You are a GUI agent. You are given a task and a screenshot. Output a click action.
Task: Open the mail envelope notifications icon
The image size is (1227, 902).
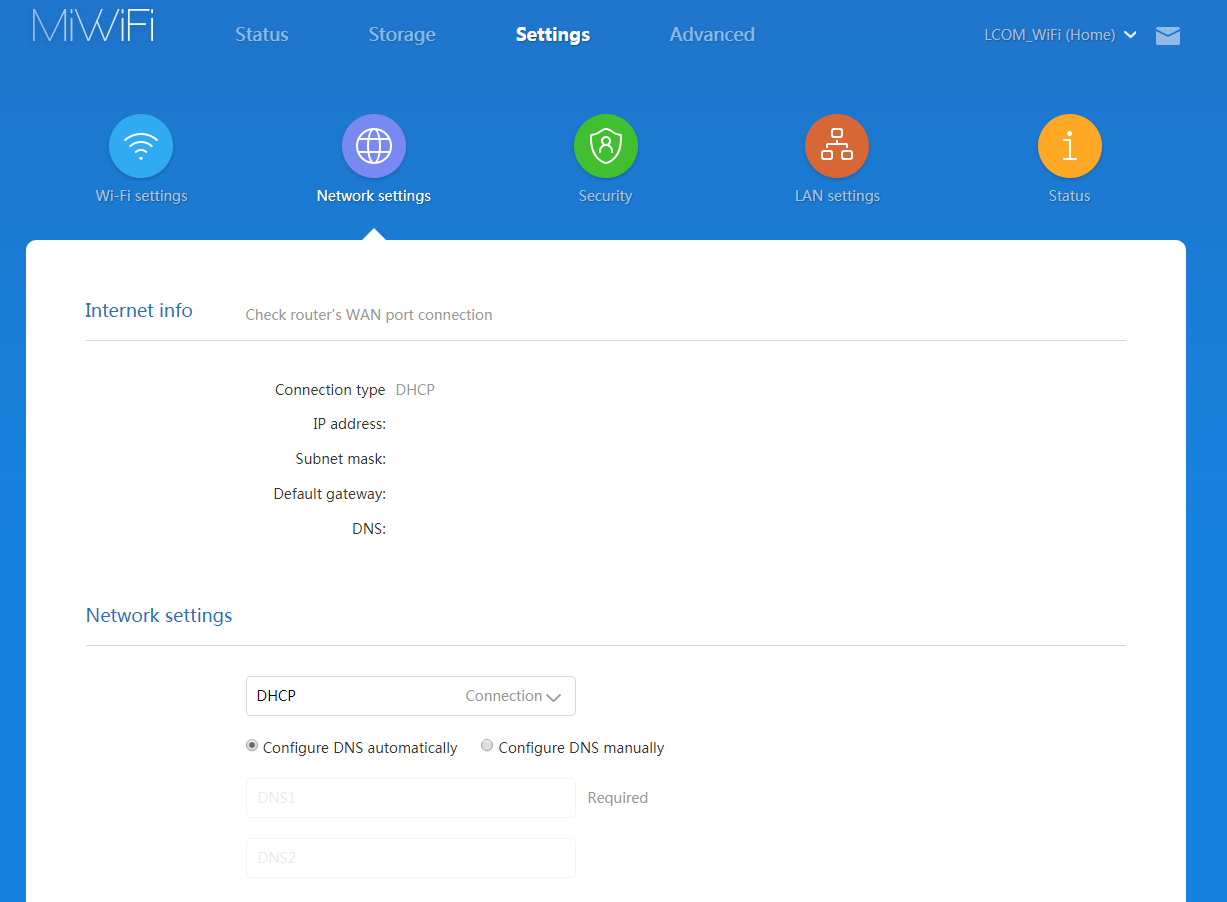point(1168,36)
